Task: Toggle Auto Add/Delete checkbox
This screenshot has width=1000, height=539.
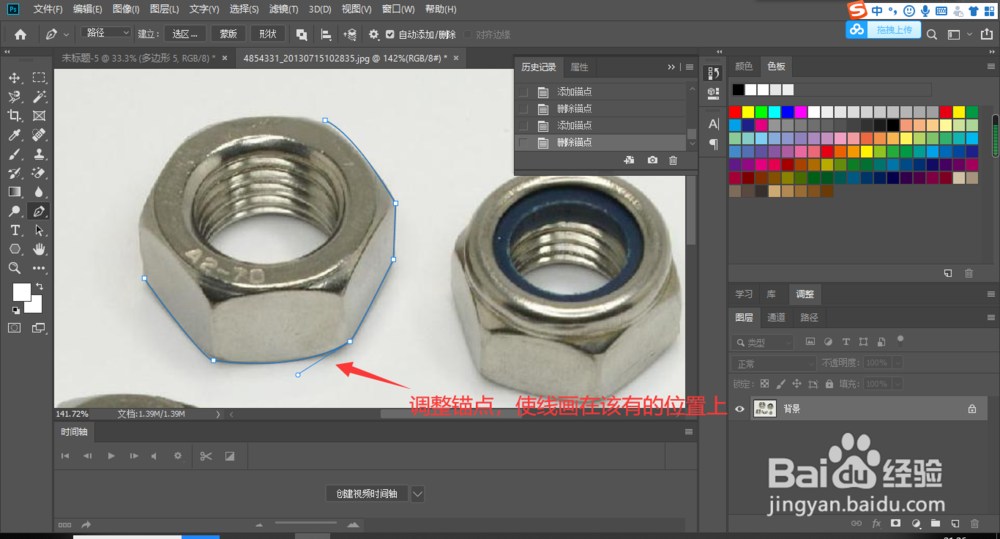Action: (x=390, y=34)
